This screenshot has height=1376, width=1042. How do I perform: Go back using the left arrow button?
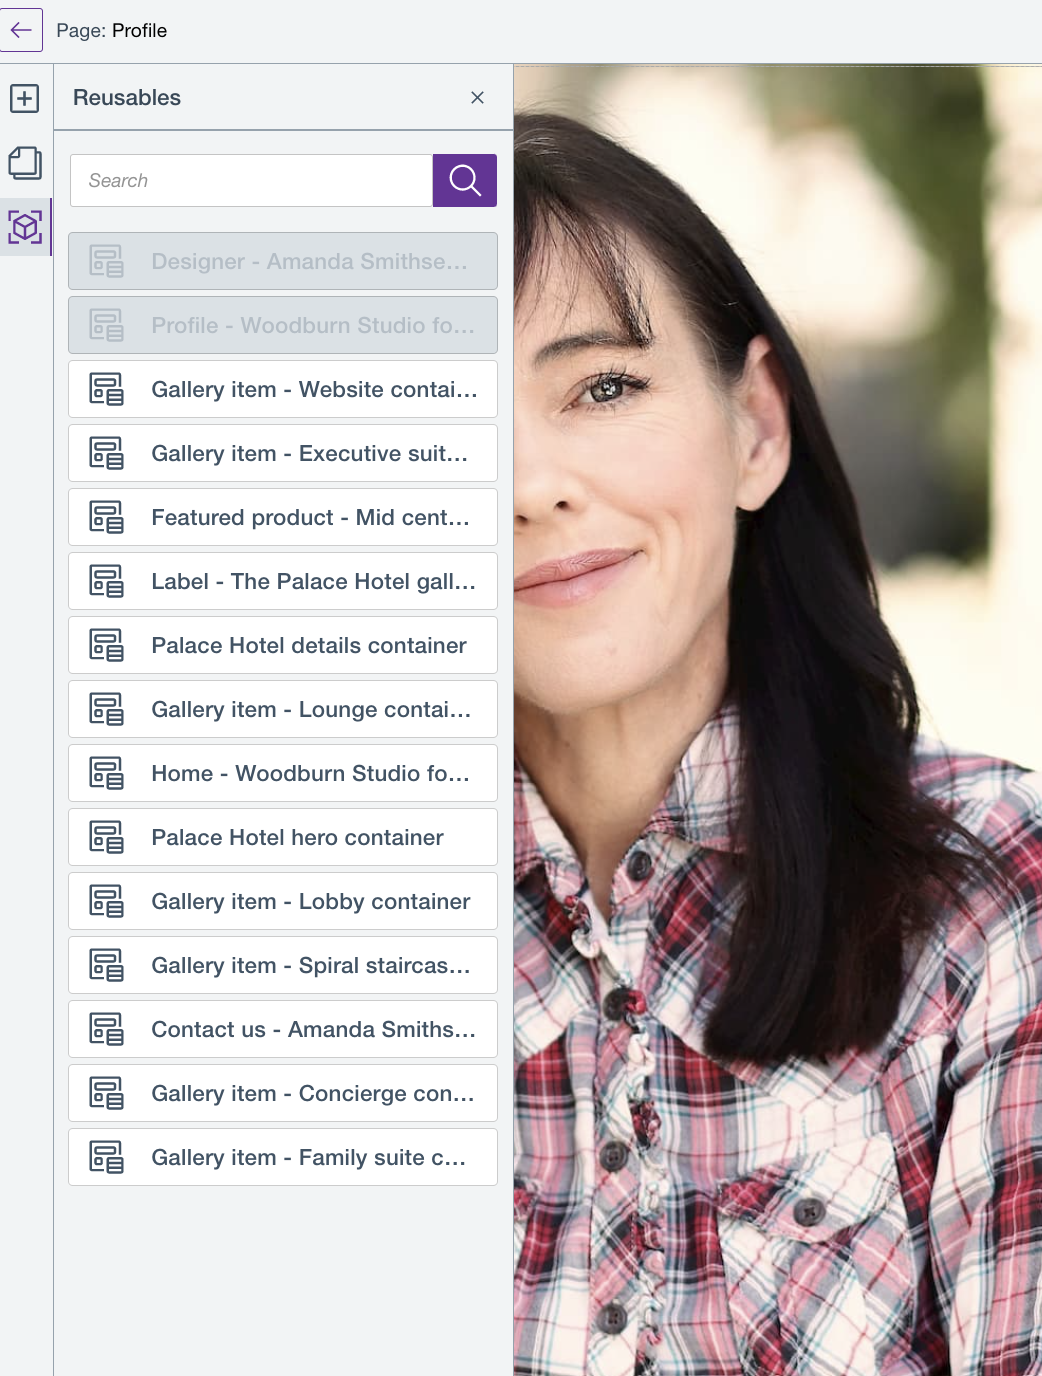tap(20, 30)
